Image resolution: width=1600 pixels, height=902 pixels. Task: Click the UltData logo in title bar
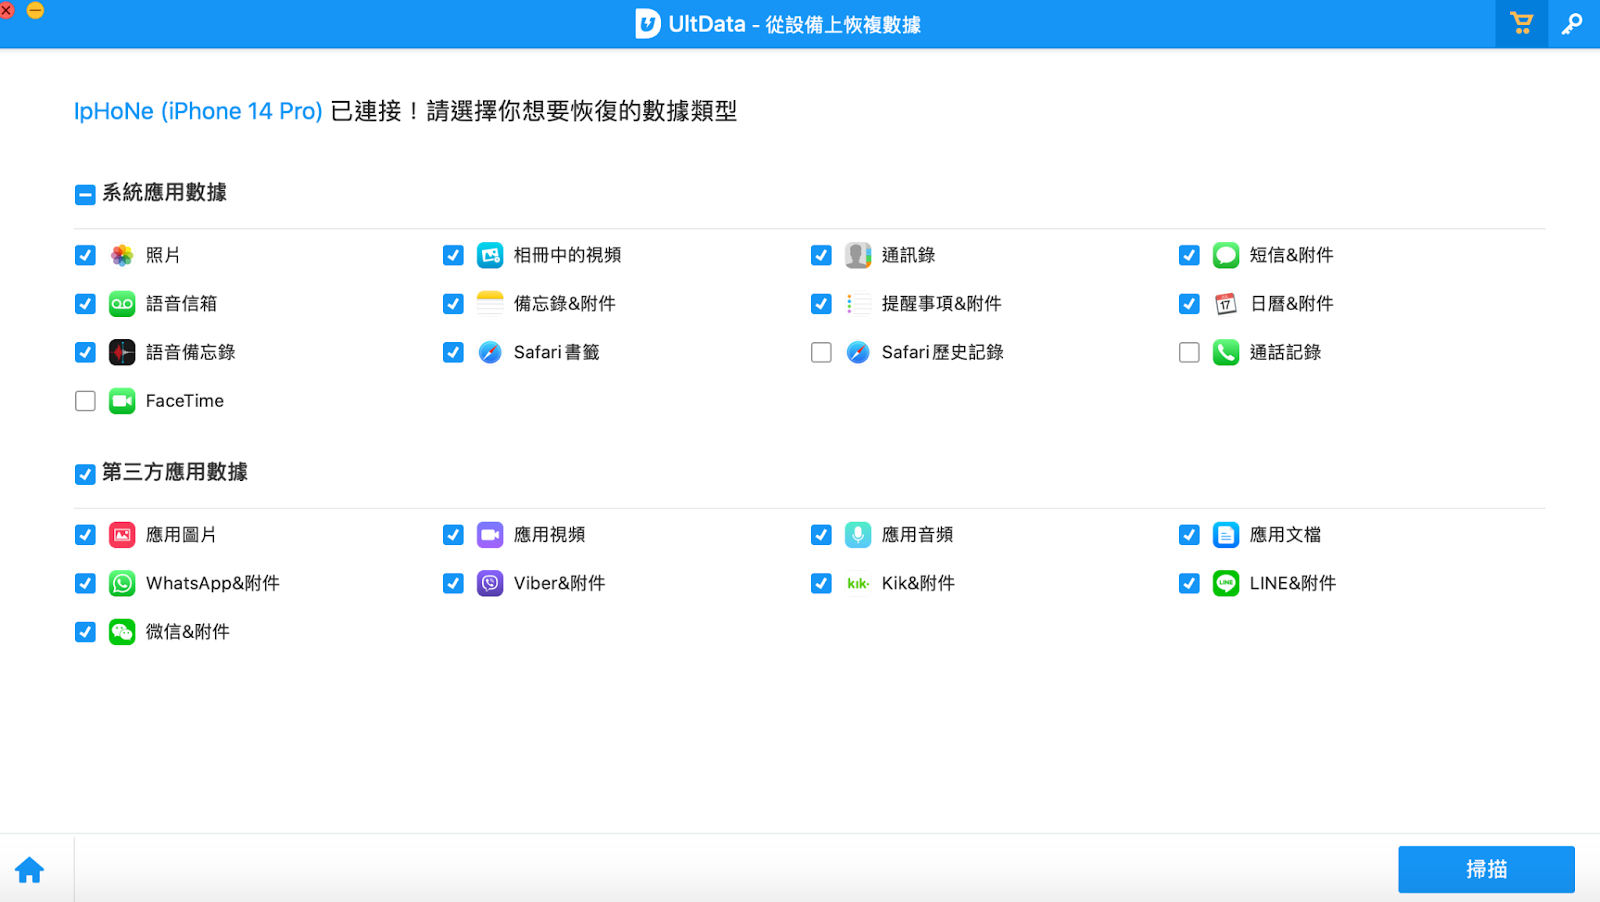click(648, 24)
